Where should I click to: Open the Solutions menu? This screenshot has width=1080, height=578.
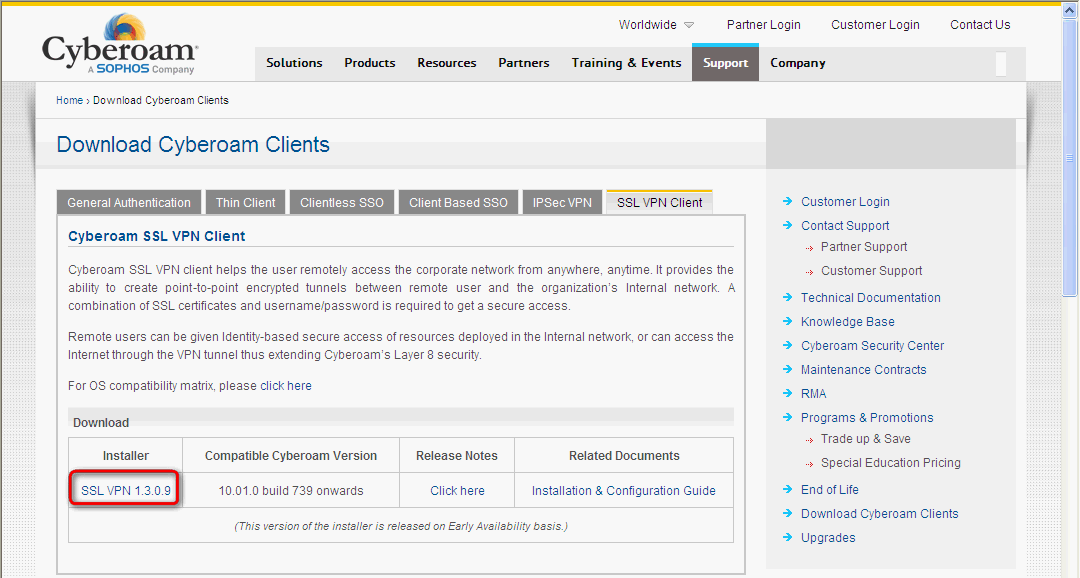[x=294, y=63]
